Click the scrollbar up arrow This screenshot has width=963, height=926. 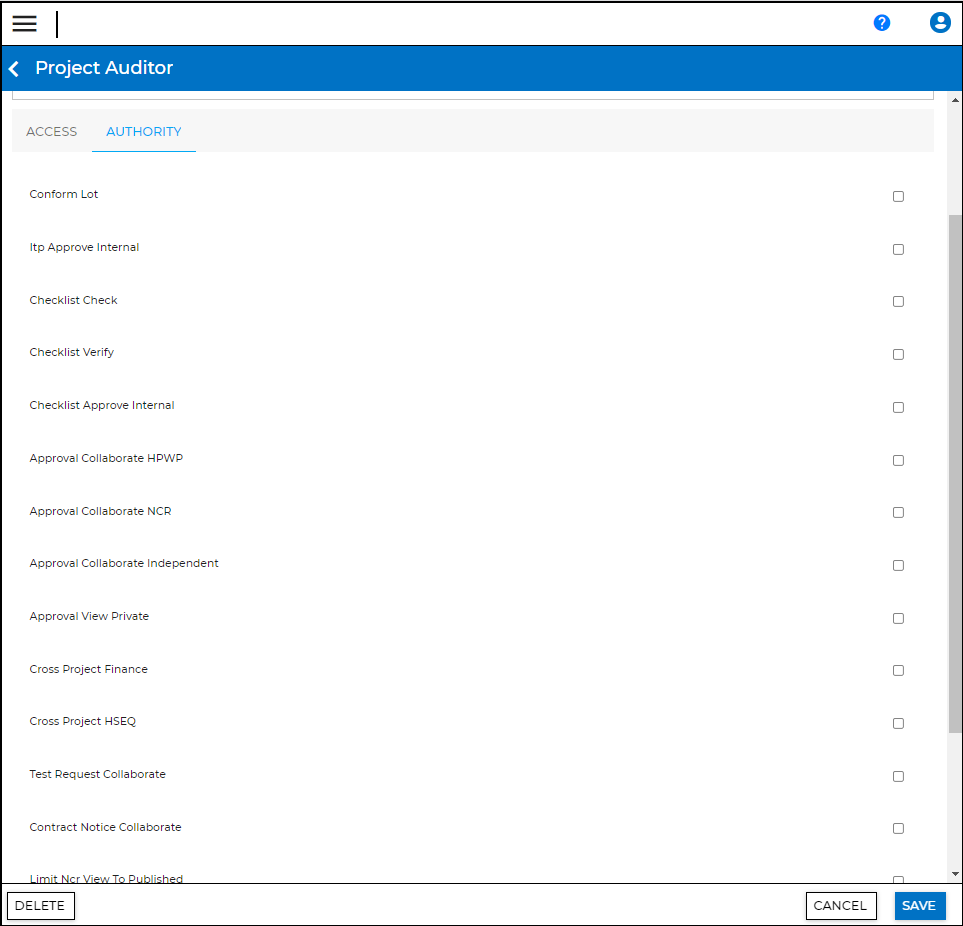[955, 99]
